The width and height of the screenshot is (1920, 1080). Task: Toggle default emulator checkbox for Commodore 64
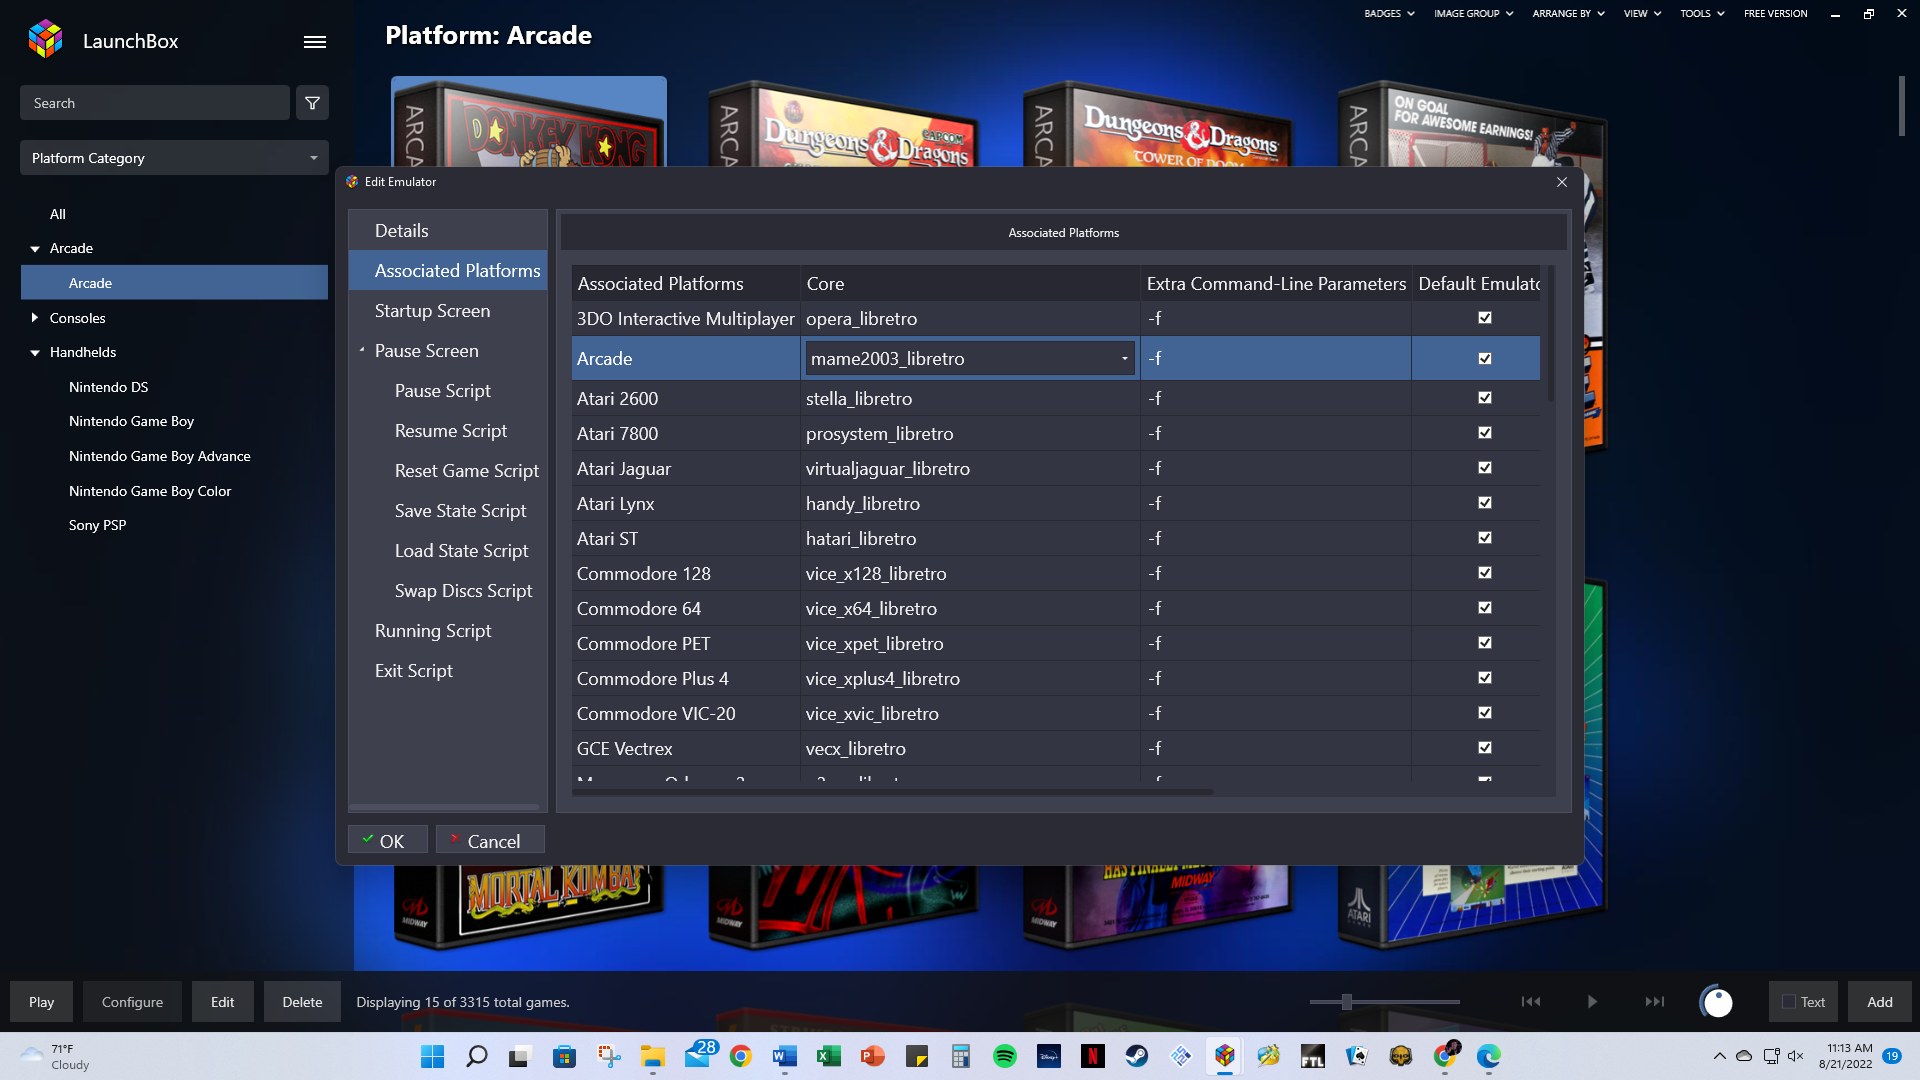tap(1484, 608)
